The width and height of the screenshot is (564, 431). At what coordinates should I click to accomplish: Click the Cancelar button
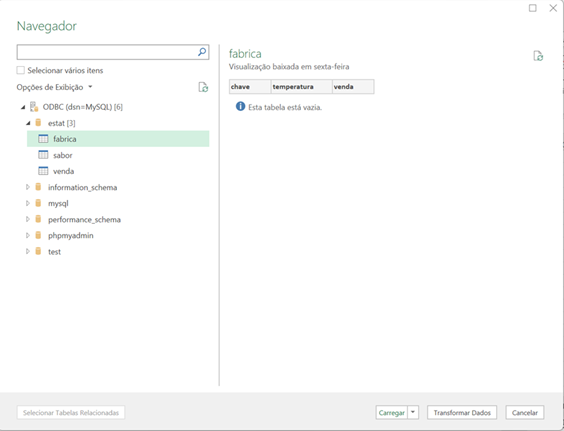tap(525, 412)
